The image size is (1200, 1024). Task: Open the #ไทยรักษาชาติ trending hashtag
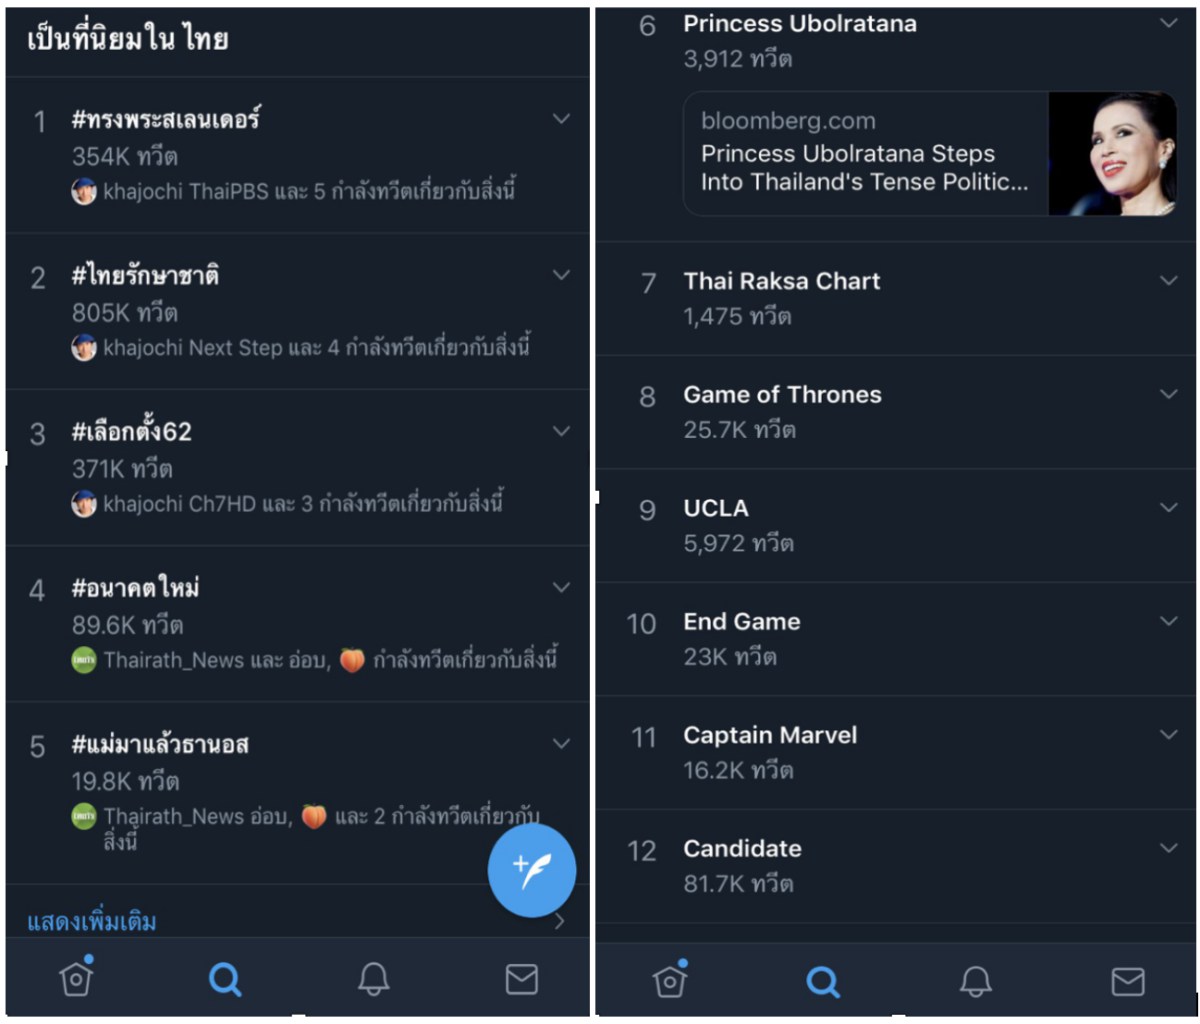point(145,276)
